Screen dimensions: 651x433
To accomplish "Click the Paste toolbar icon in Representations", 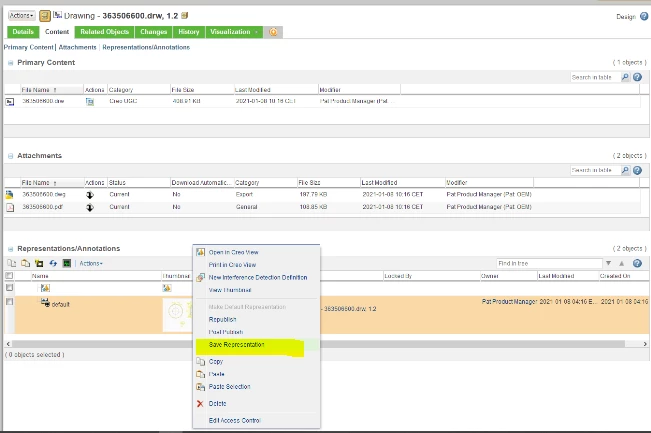I will (x=25, y=263).
